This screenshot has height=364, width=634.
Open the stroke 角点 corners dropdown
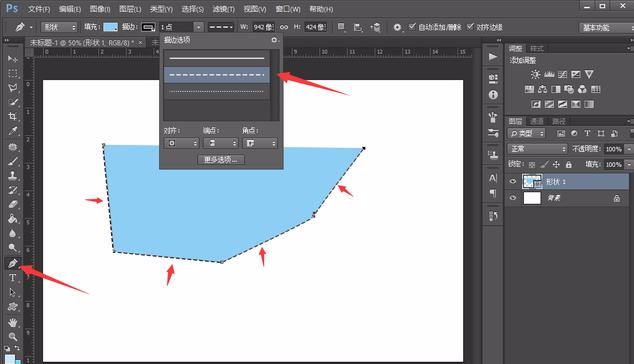pyautogui.click(x=260, y=143)
